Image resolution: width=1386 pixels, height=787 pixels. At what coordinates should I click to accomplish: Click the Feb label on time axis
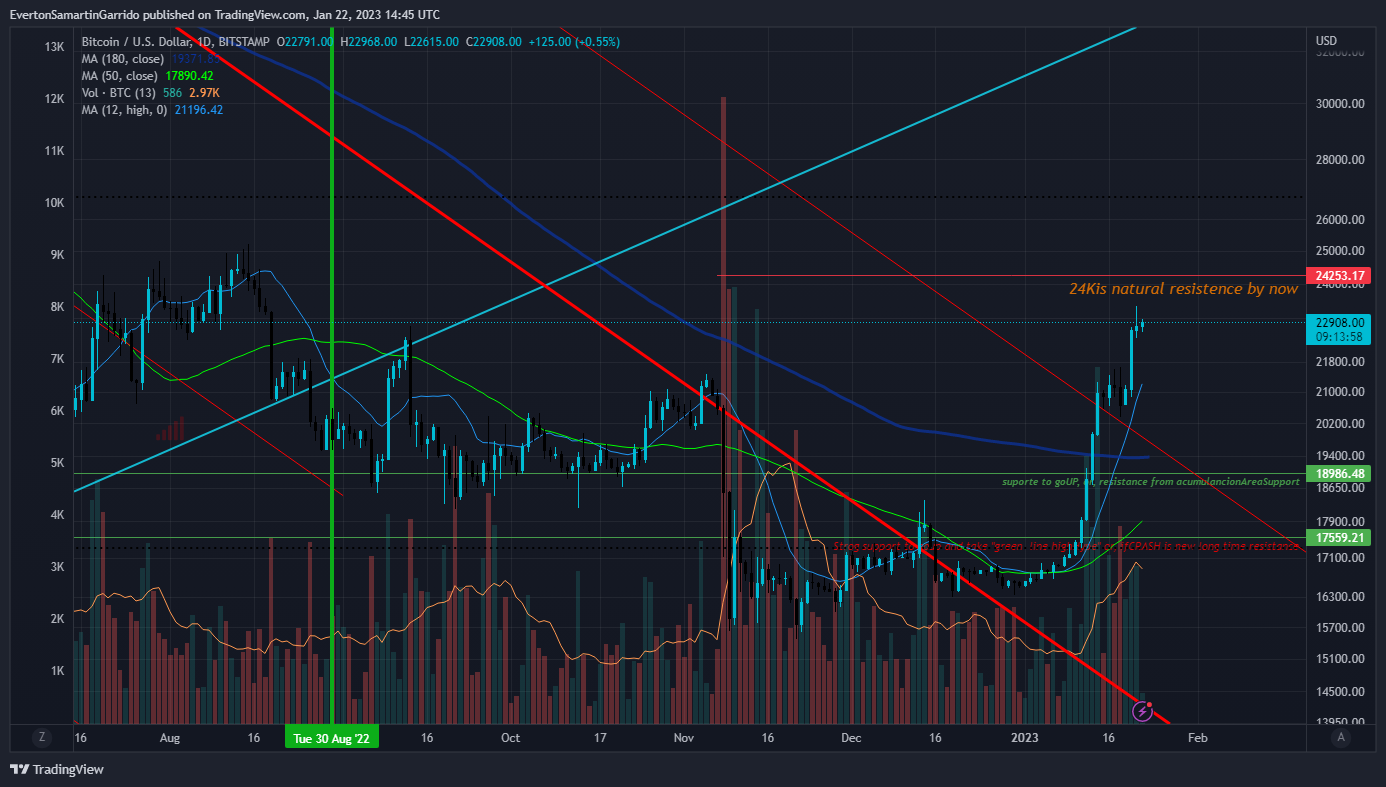click(x=1197, y=738)
